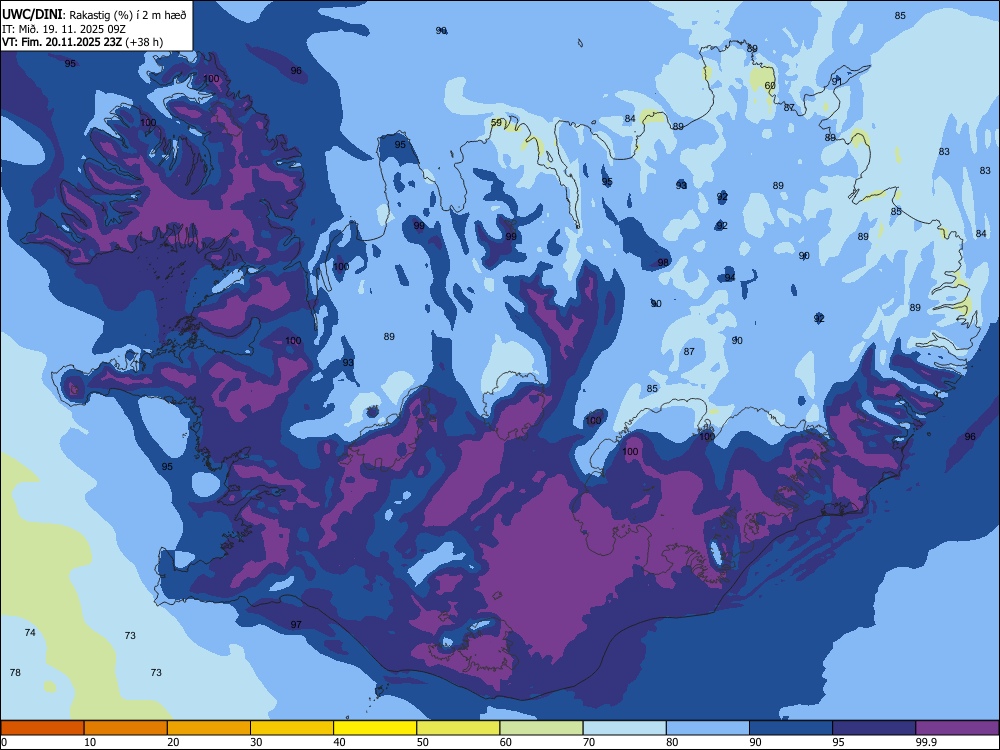
Task: Click the "50" tick label on the legend
Action: click(x=422, y=742)
